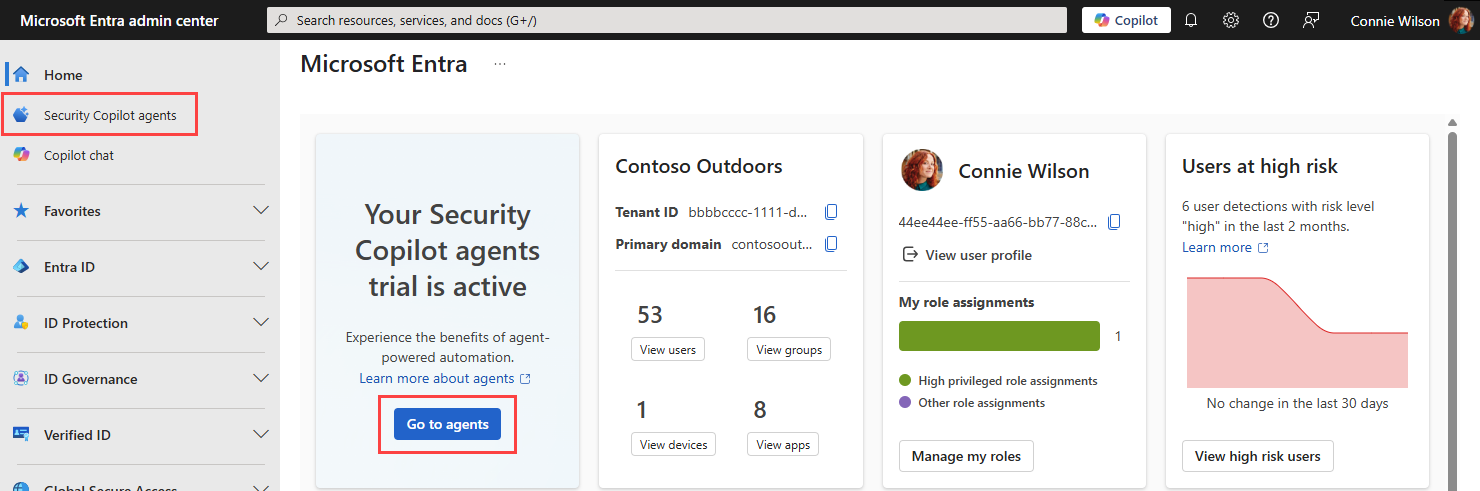Open more options ellipsis beside Microsoft Entra

click(500, 64)
